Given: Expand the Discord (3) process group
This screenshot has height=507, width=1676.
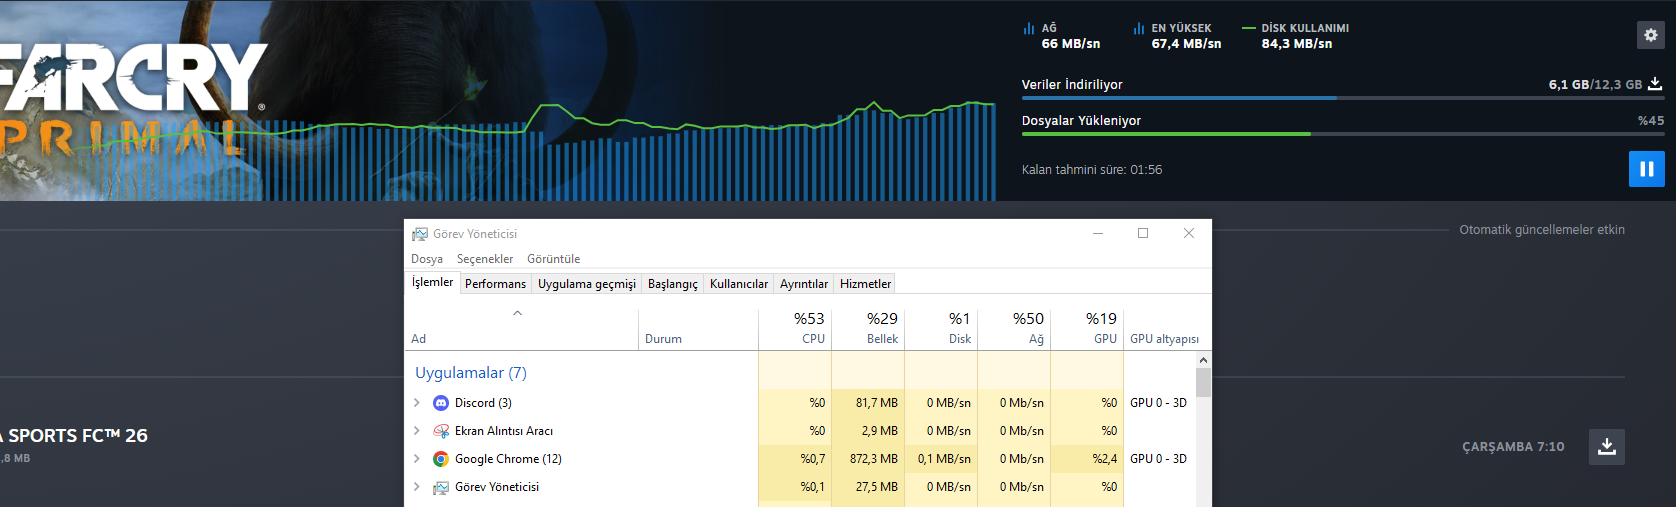Looking at the screenshot, I should (x=417, y=403).
